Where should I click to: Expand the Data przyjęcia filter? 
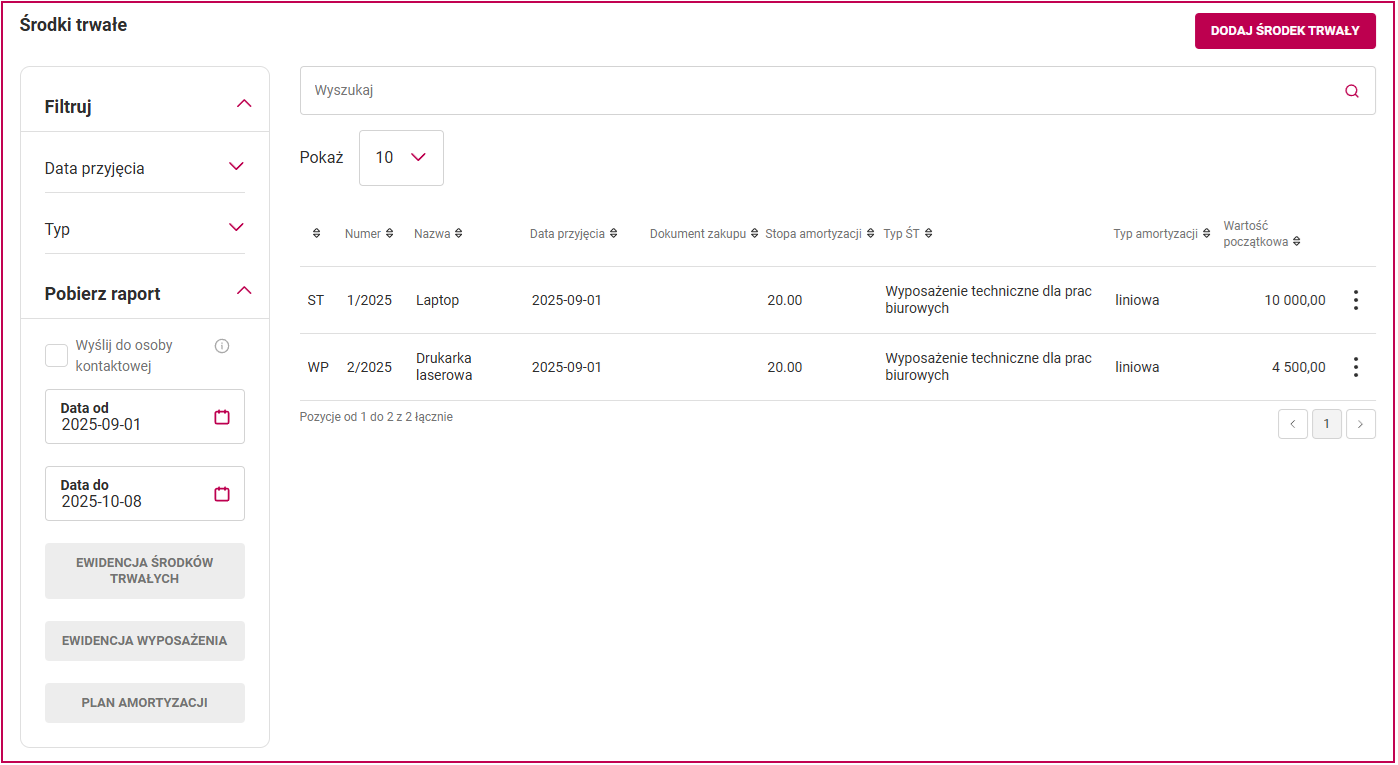pos(236,166)
